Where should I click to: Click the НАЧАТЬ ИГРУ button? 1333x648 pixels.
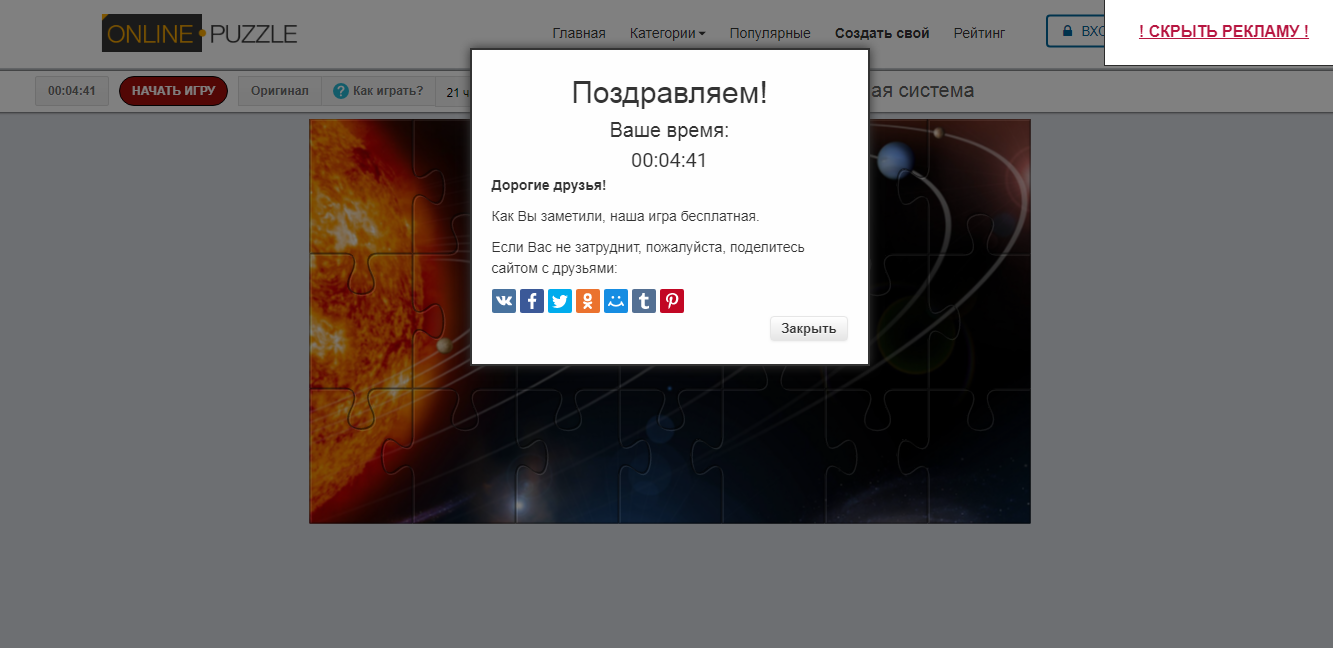[x=173, y=91]
